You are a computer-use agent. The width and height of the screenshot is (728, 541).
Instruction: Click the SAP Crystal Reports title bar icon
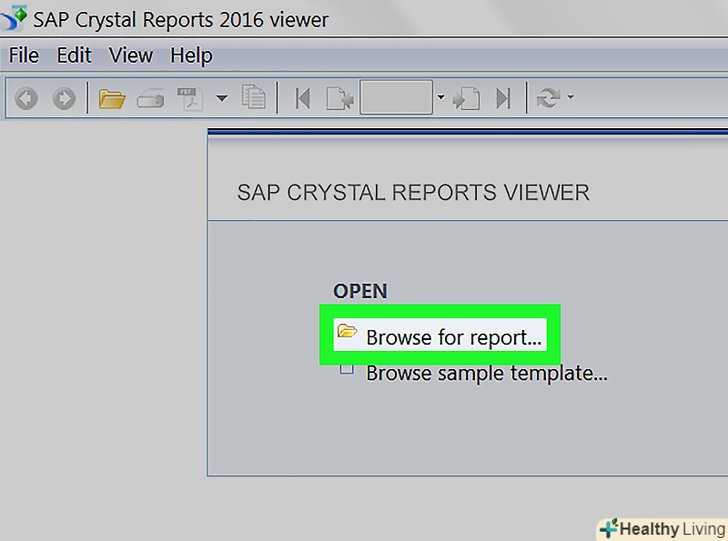click(14, 19)
